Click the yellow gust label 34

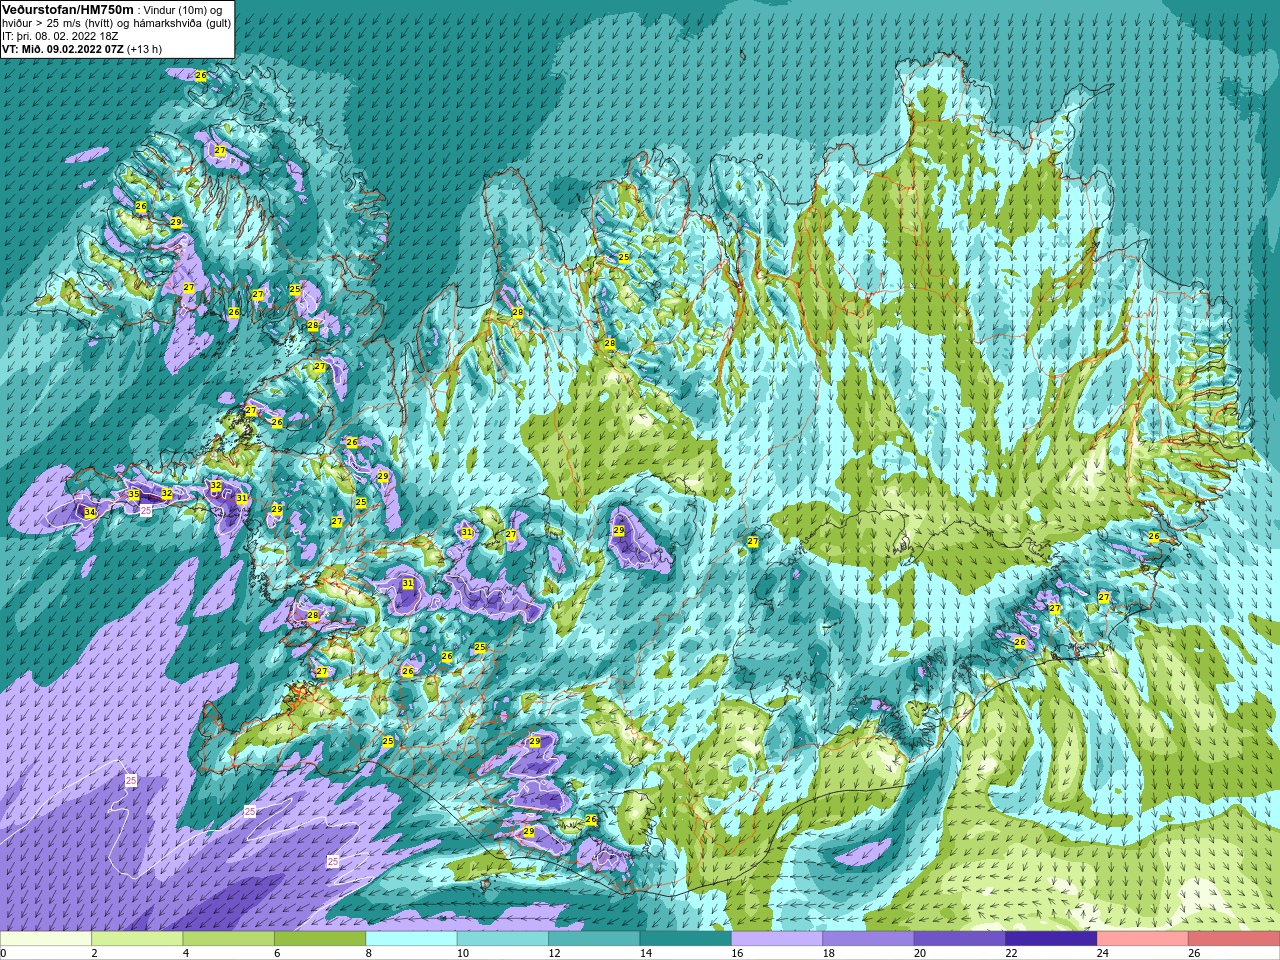[90, 512]
